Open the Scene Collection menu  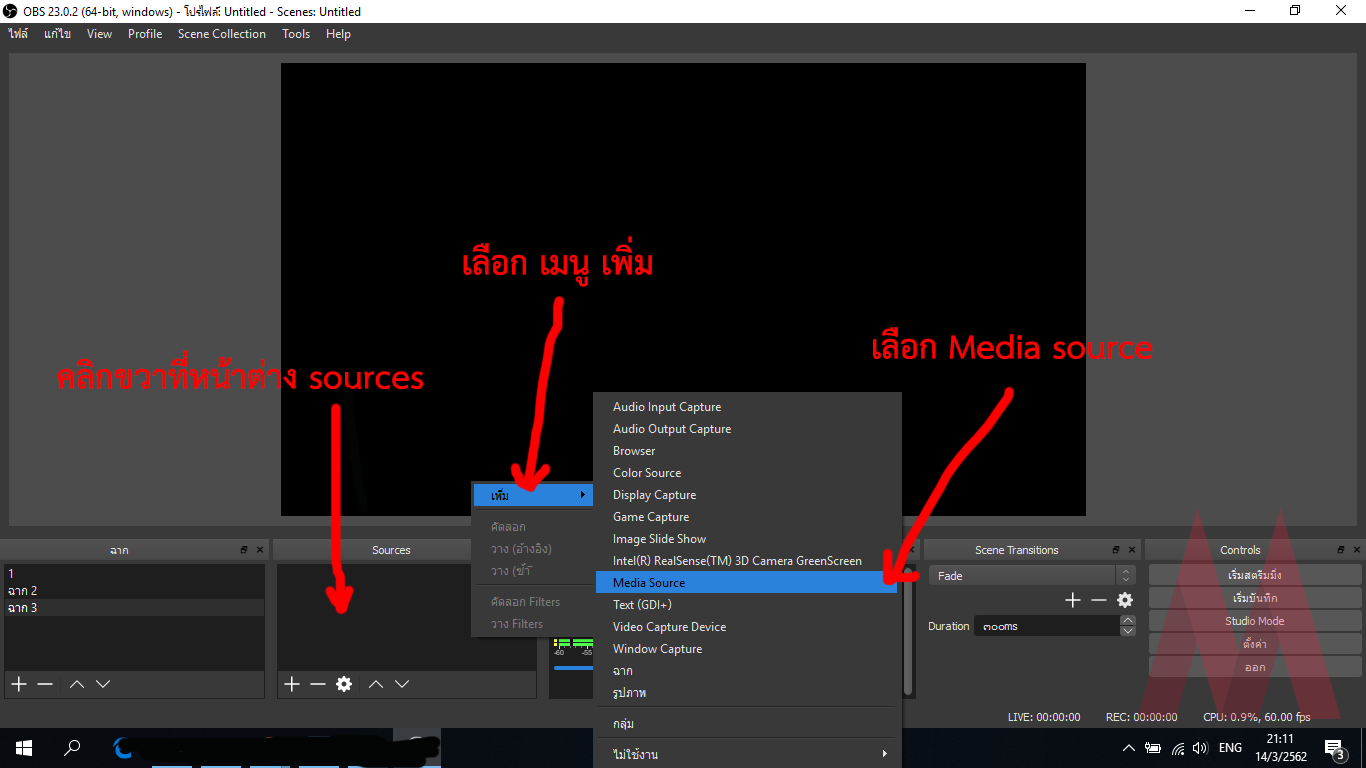pos(222,34)
